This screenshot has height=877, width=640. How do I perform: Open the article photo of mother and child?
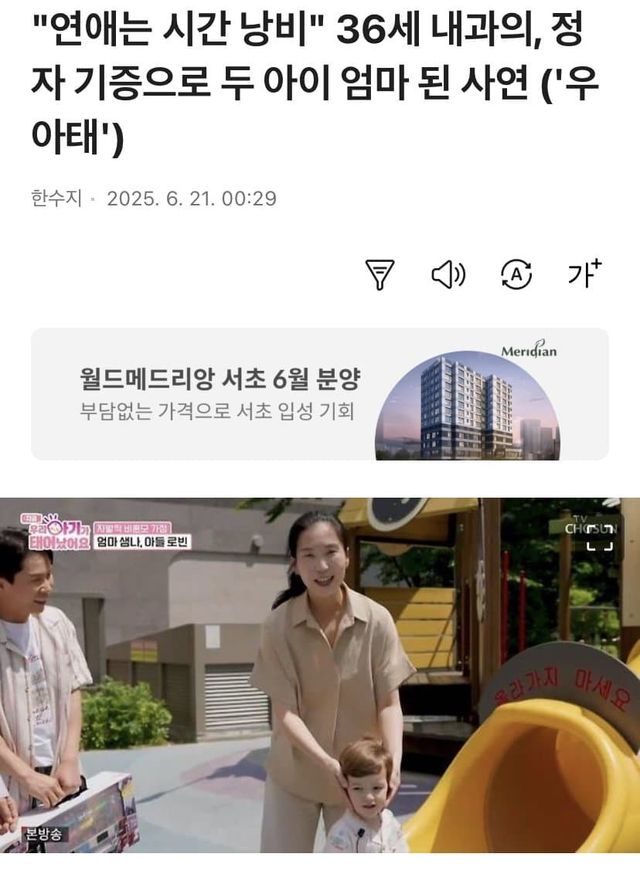click(x=320, y=675)
